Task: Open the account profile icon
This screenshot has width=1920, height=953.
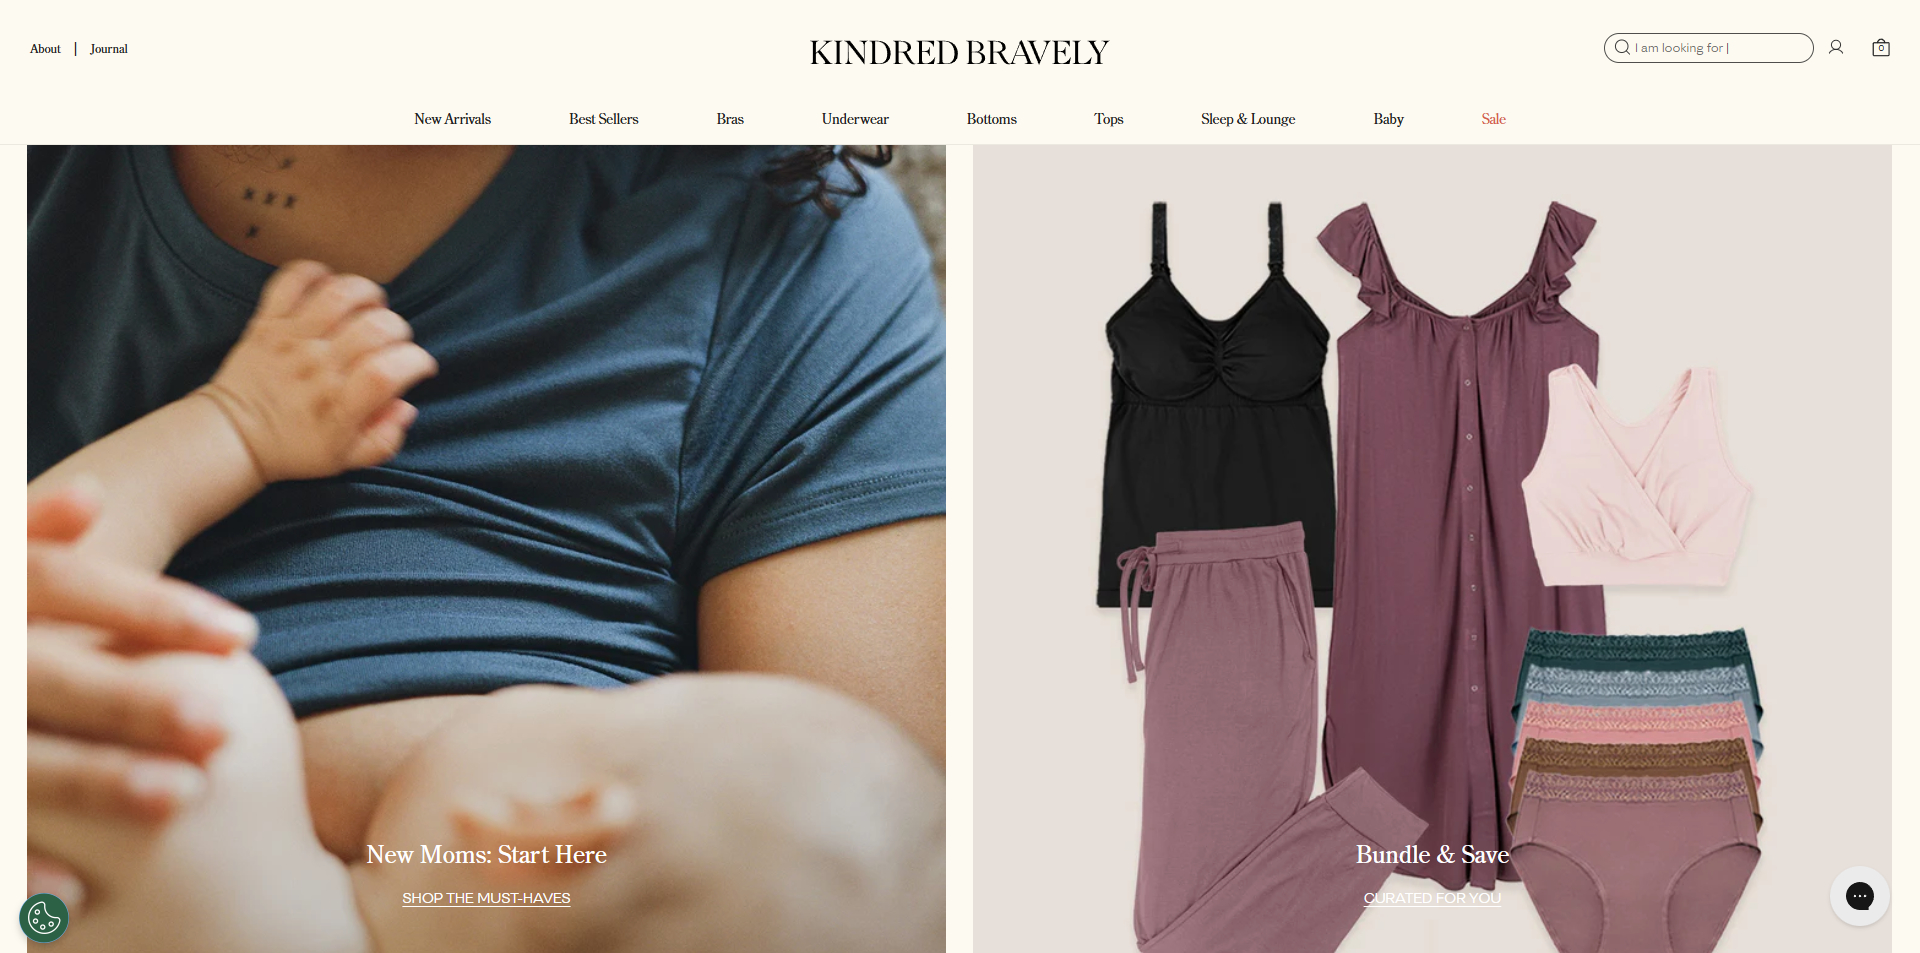Action: (1836, 47)
